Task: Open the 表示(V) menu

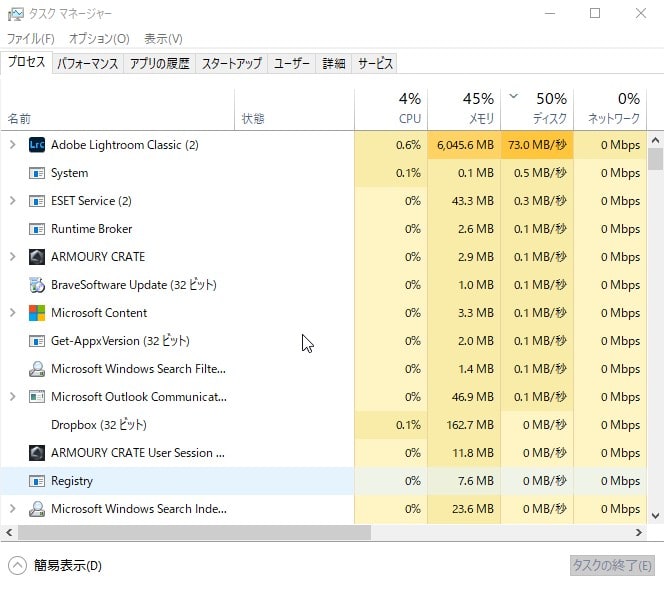Action: [x=163, y=39]
